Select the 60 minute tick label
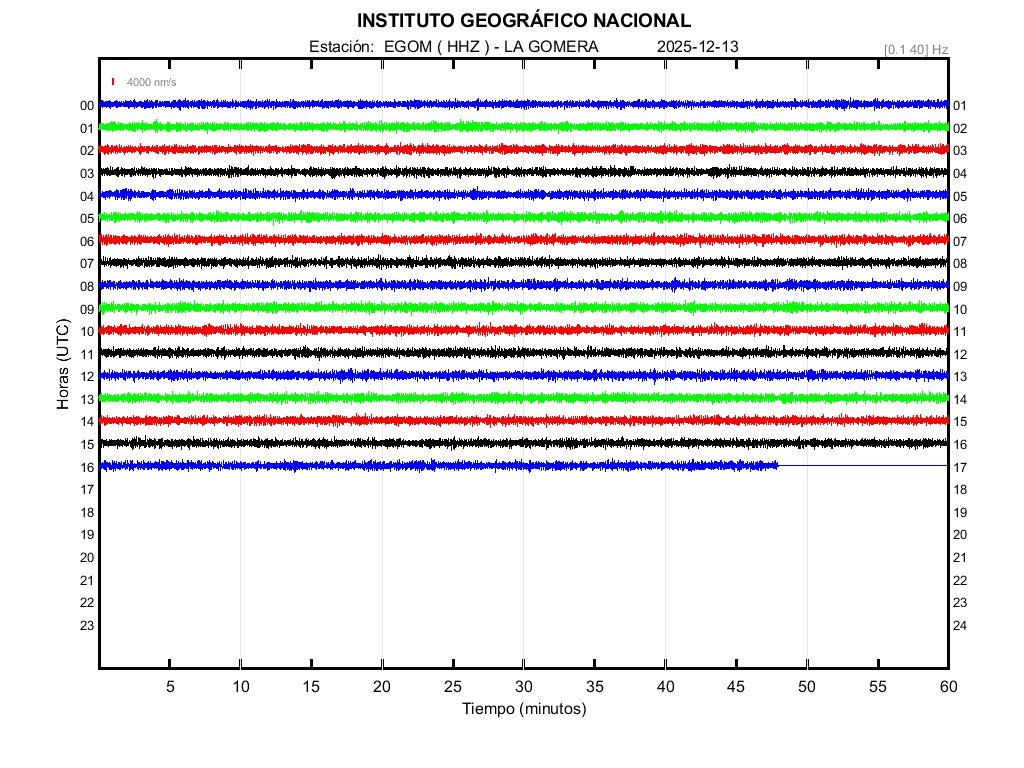The width and height of the screenshot is (1024, 768). [947, 687]
